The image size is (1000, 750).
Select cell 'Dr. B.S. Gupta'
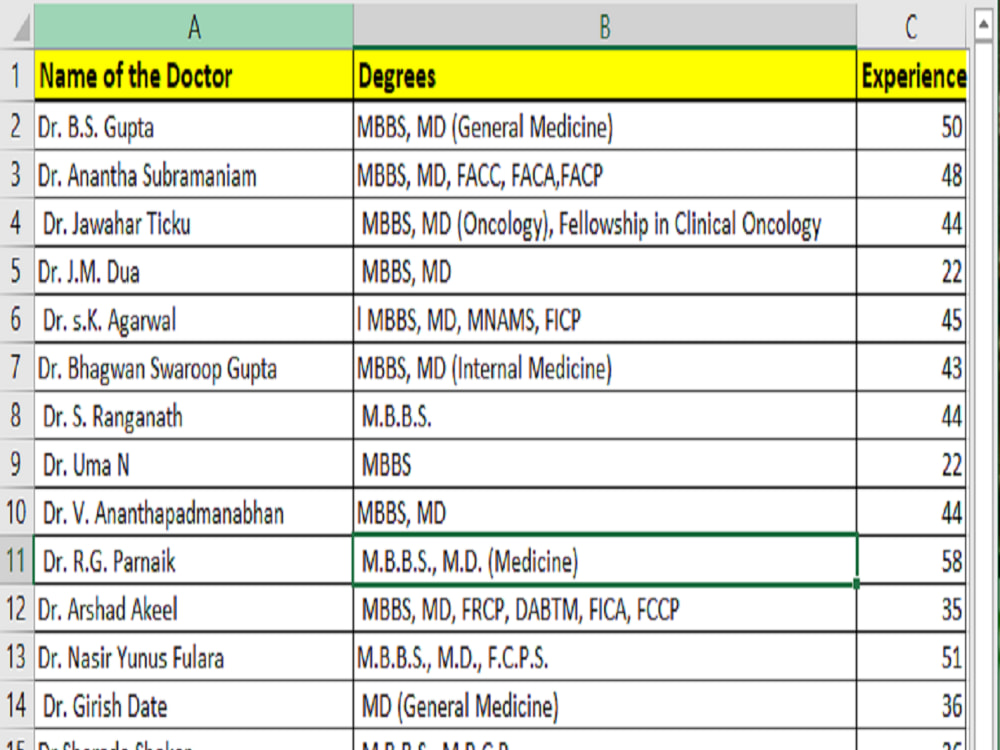(x=194, y=126)
